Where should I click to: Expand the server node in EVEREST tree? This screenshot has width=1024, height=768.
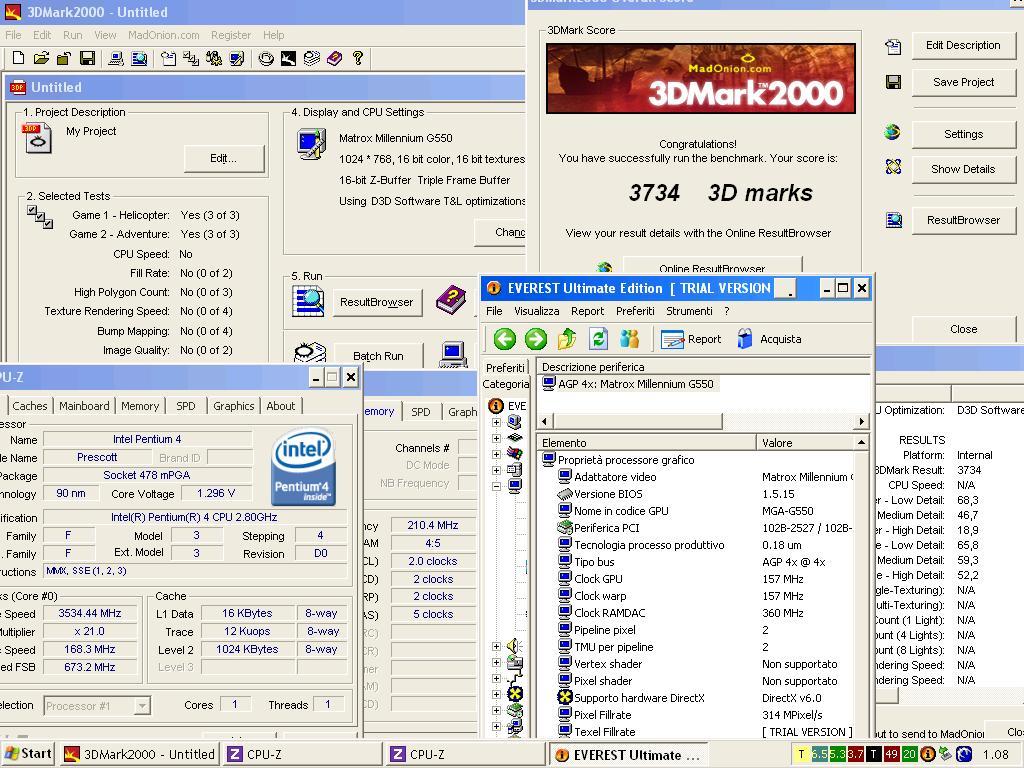496,470
